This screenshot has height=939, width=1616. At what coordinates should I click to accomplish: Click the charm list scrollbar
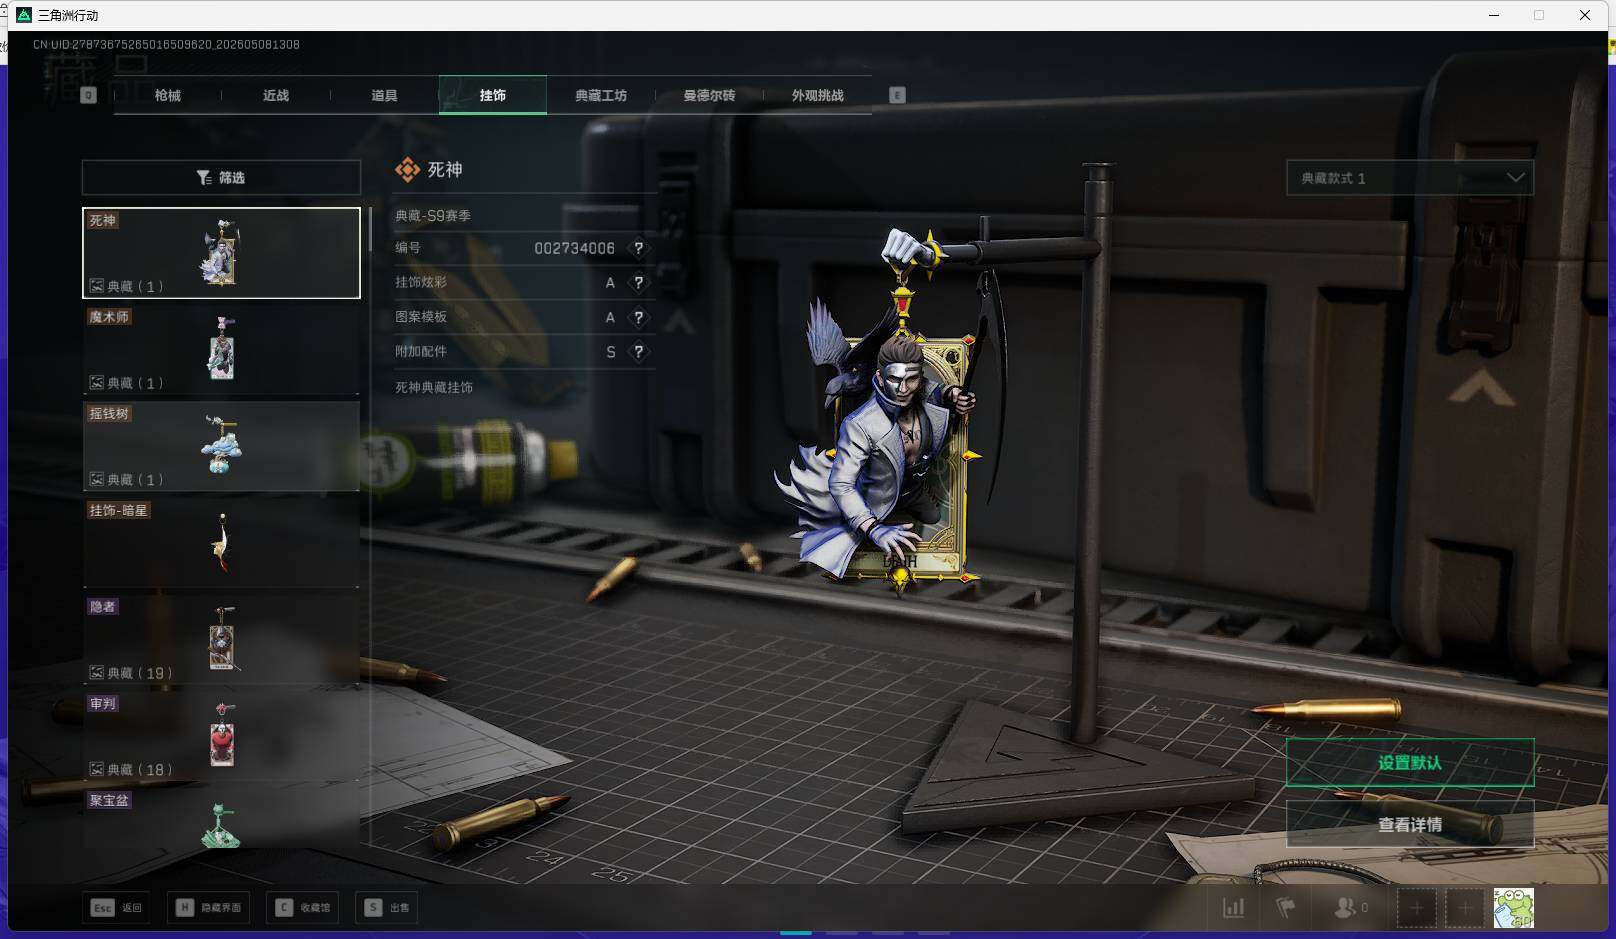click(x=370, y=228)
